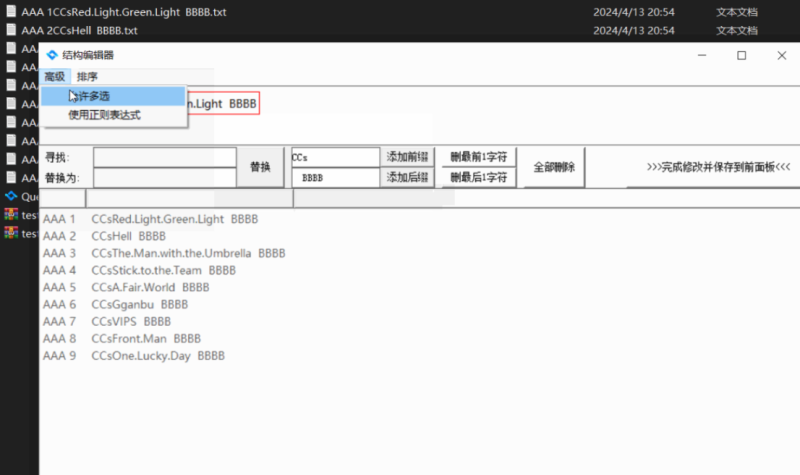Maximize the 结构编辑器 window
This screenshot has height=475, width=800.
pyautogui.click(x=741, y=55)
